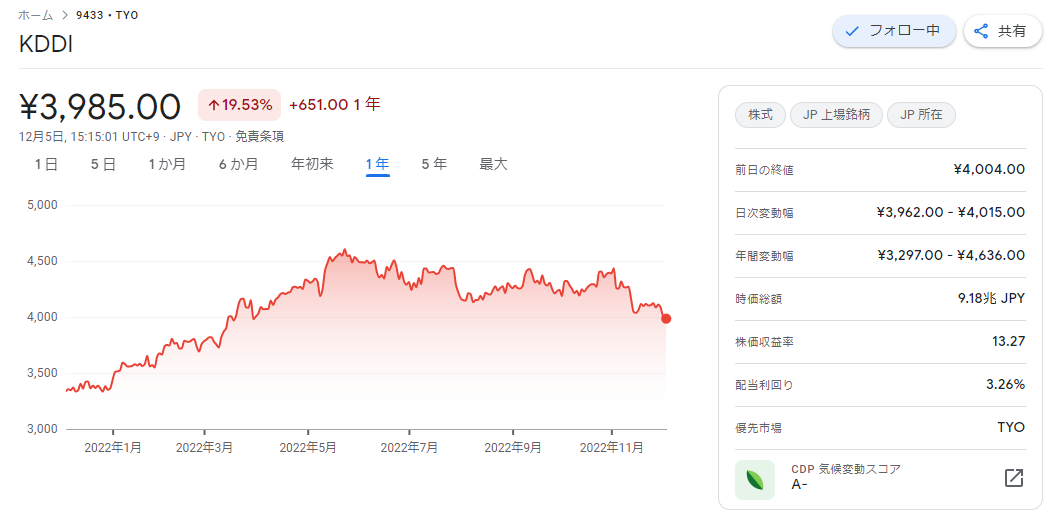Screen dimensions: 1051x520
Task: Click the ¥3,962.00 - ¥4,015.00 day range
Action: [x=950, y=212]
